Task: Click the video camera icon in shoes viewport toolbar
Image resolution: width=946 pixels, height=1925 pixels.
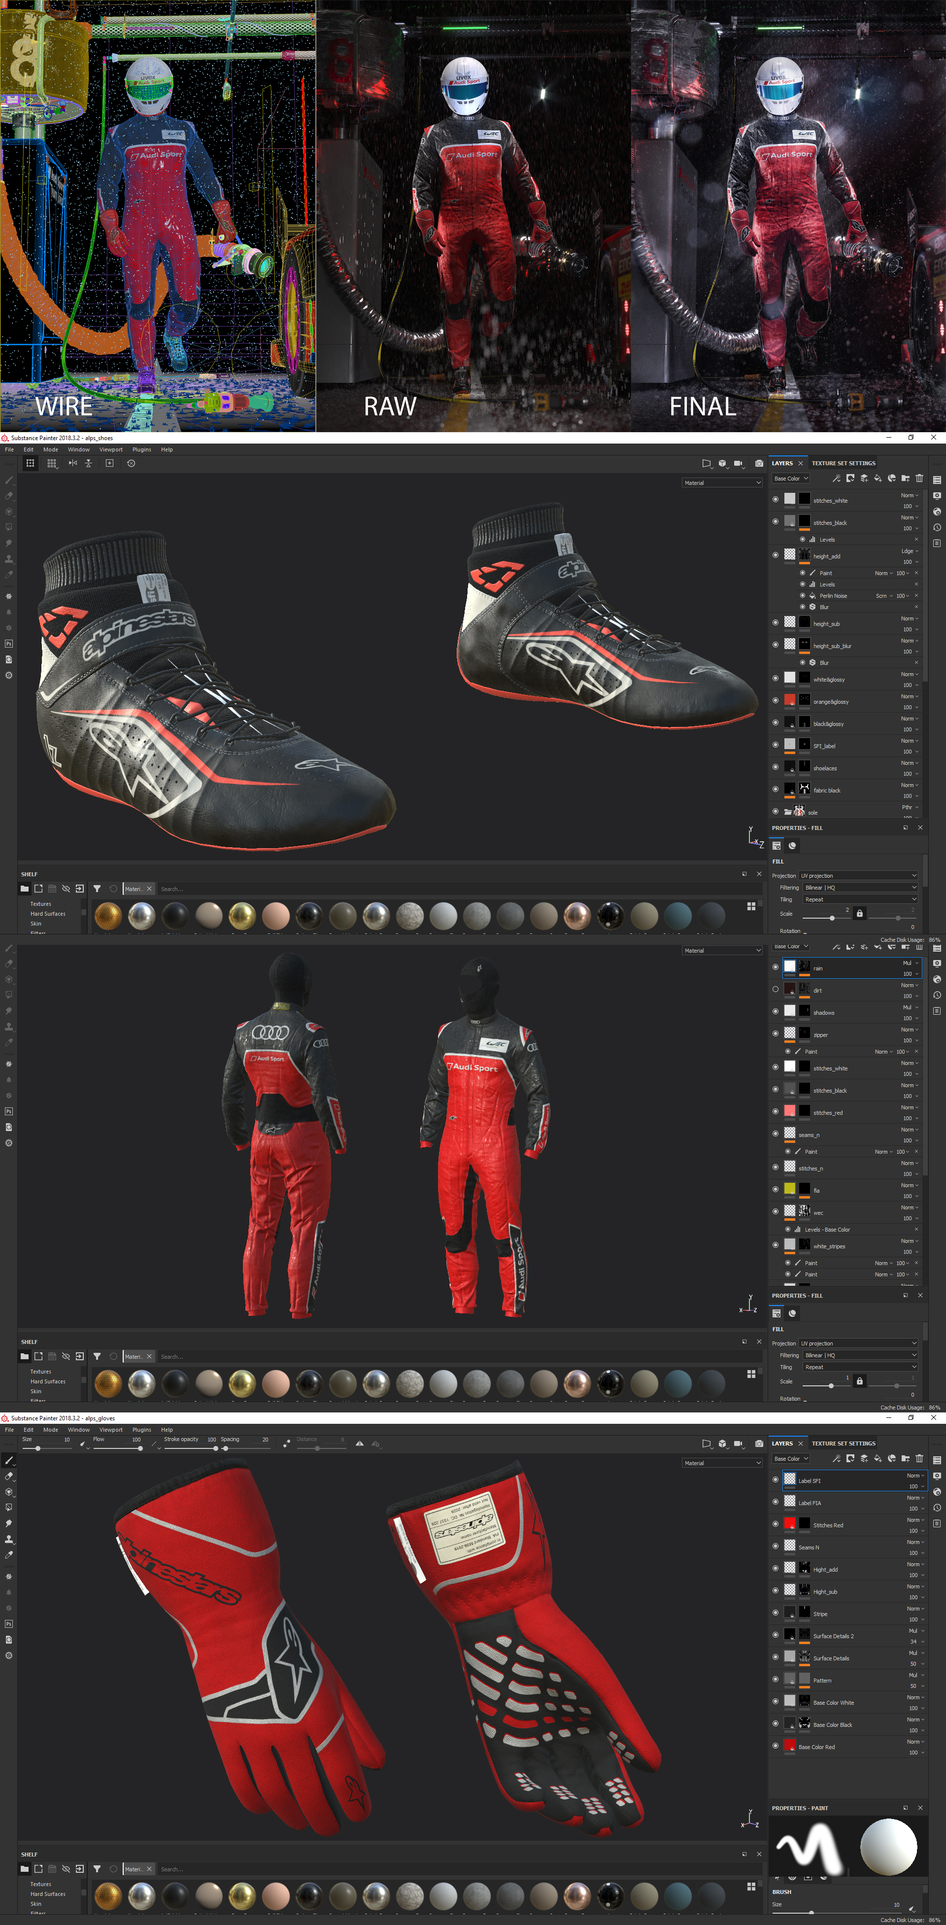Action: pyautogui.click(x=738, y=463)
